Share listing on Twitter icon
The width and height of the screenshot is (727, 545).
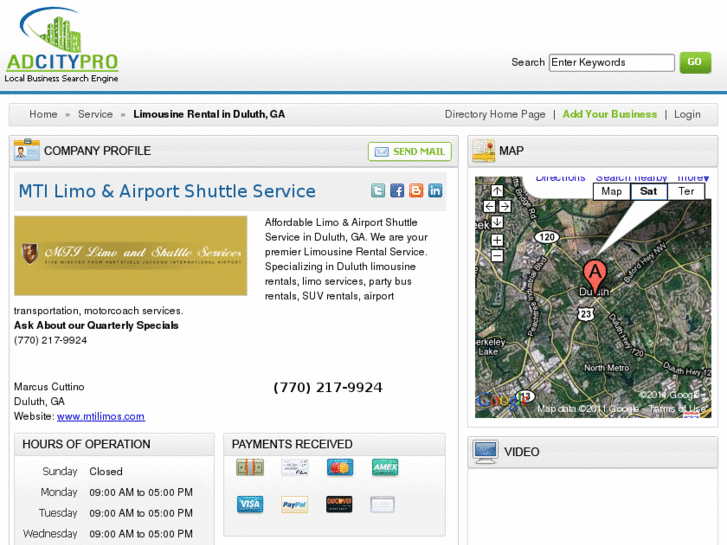(x=378, y=190)
